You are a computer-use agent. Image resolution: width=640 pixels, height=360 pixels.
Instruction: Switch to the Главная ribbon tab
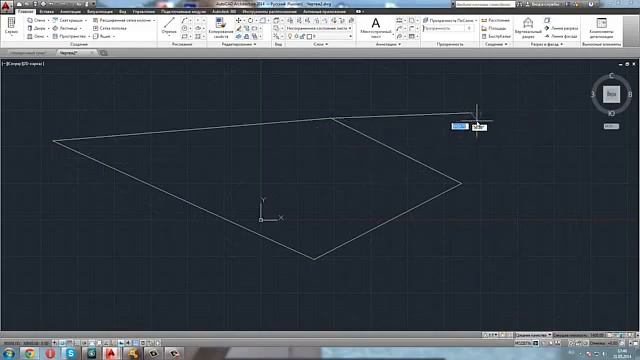[25, 11]
